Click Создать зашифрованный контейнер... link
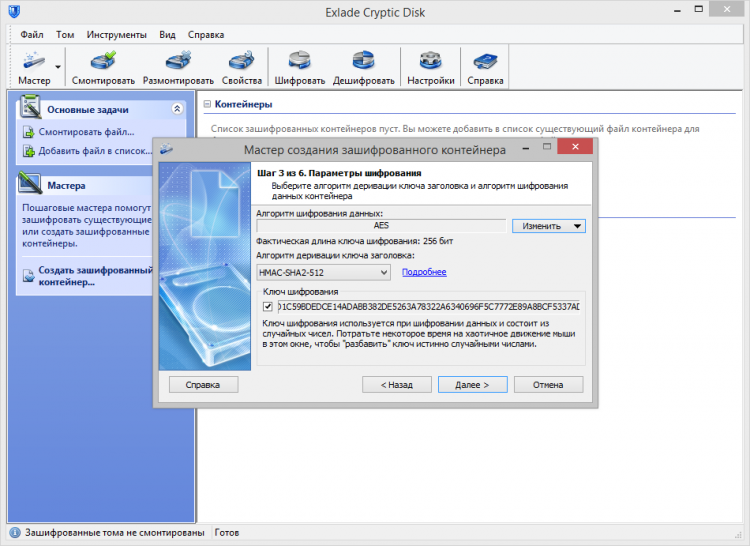750x546 pixels. tap(95, 276)
